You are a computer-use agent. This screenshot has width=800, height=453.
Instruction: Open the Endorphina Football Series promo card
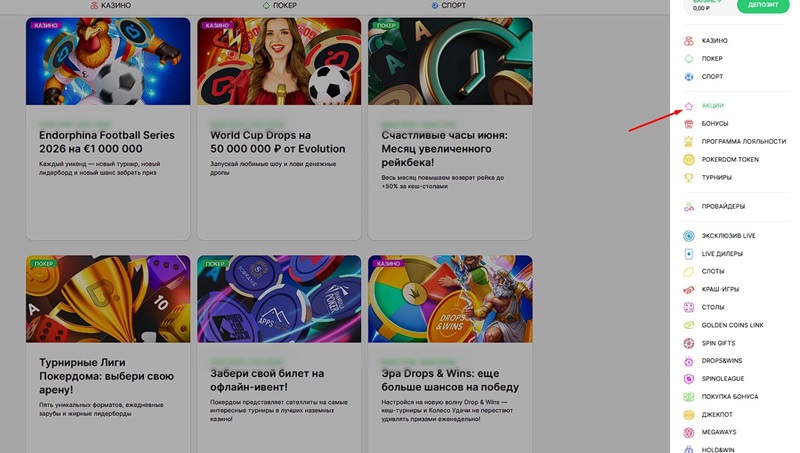click(x=108, y=129)
